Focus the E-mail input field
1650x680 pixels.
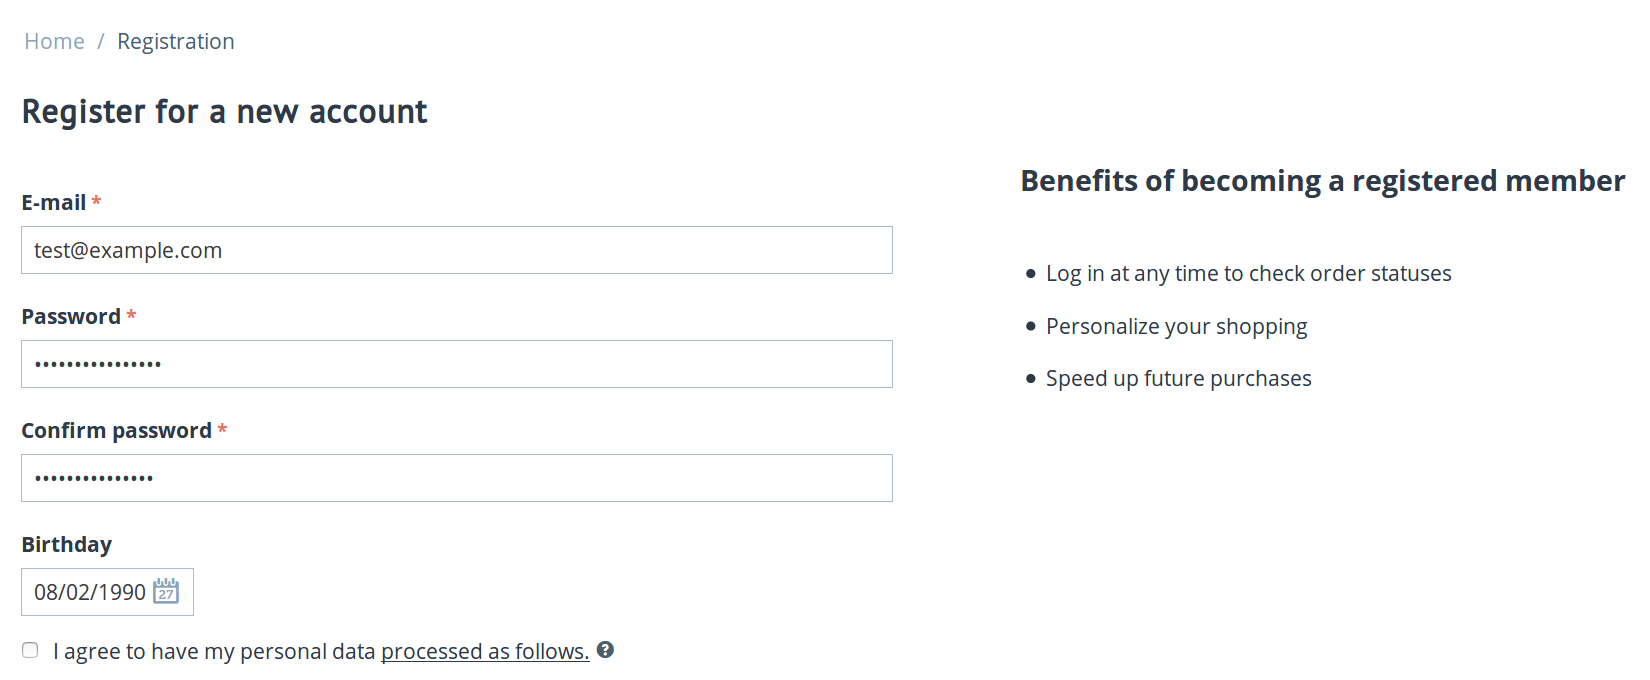[x=457, y=250]
